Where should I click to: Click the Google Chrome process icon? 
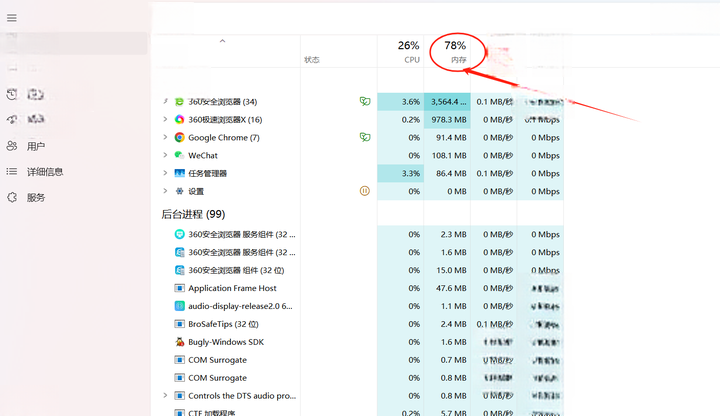(180, 137)
